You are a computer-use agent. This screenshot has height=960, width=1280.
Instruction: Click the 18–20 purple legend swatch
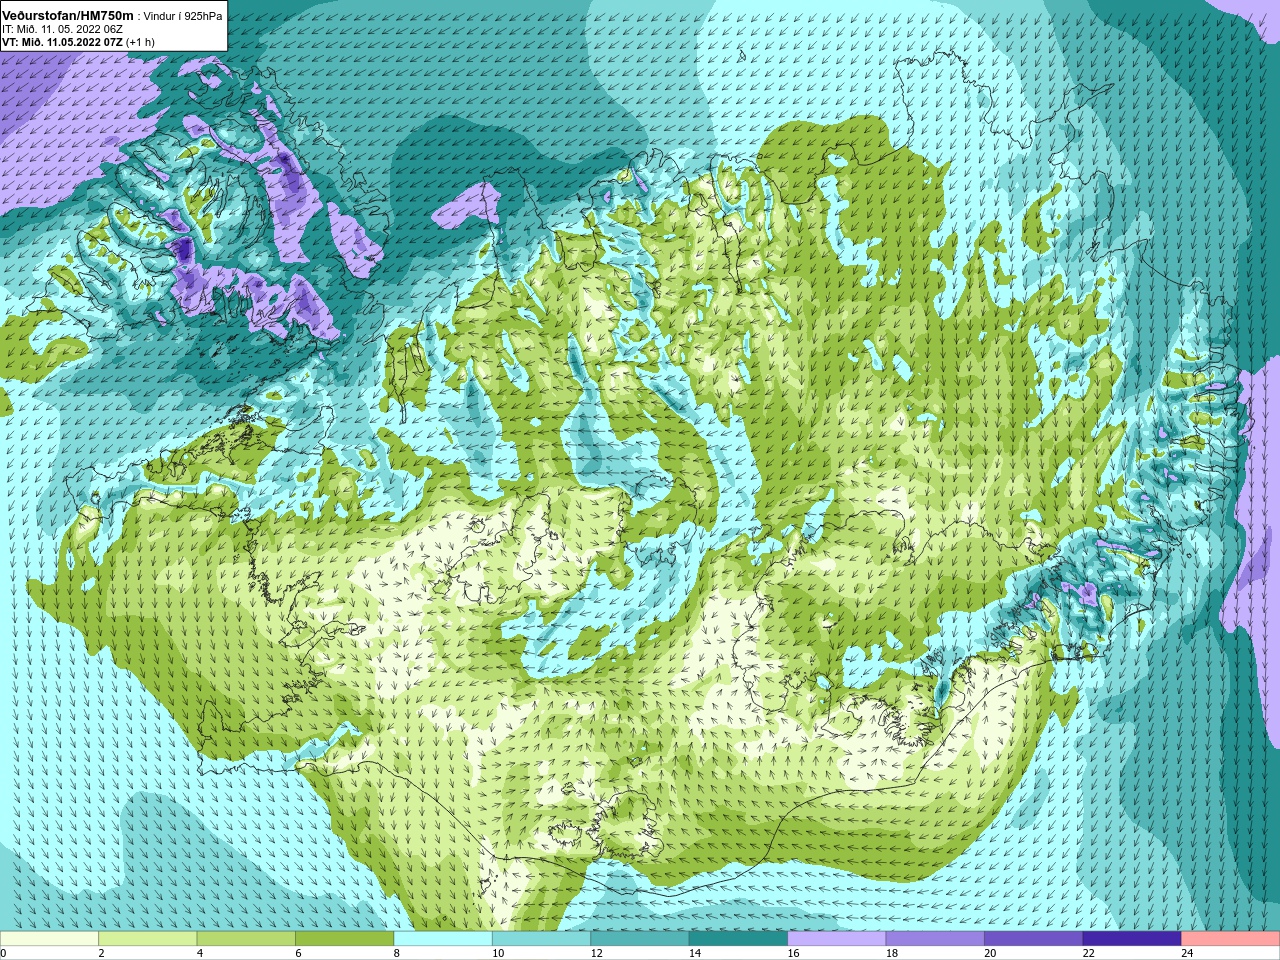[x=935, y=939]
